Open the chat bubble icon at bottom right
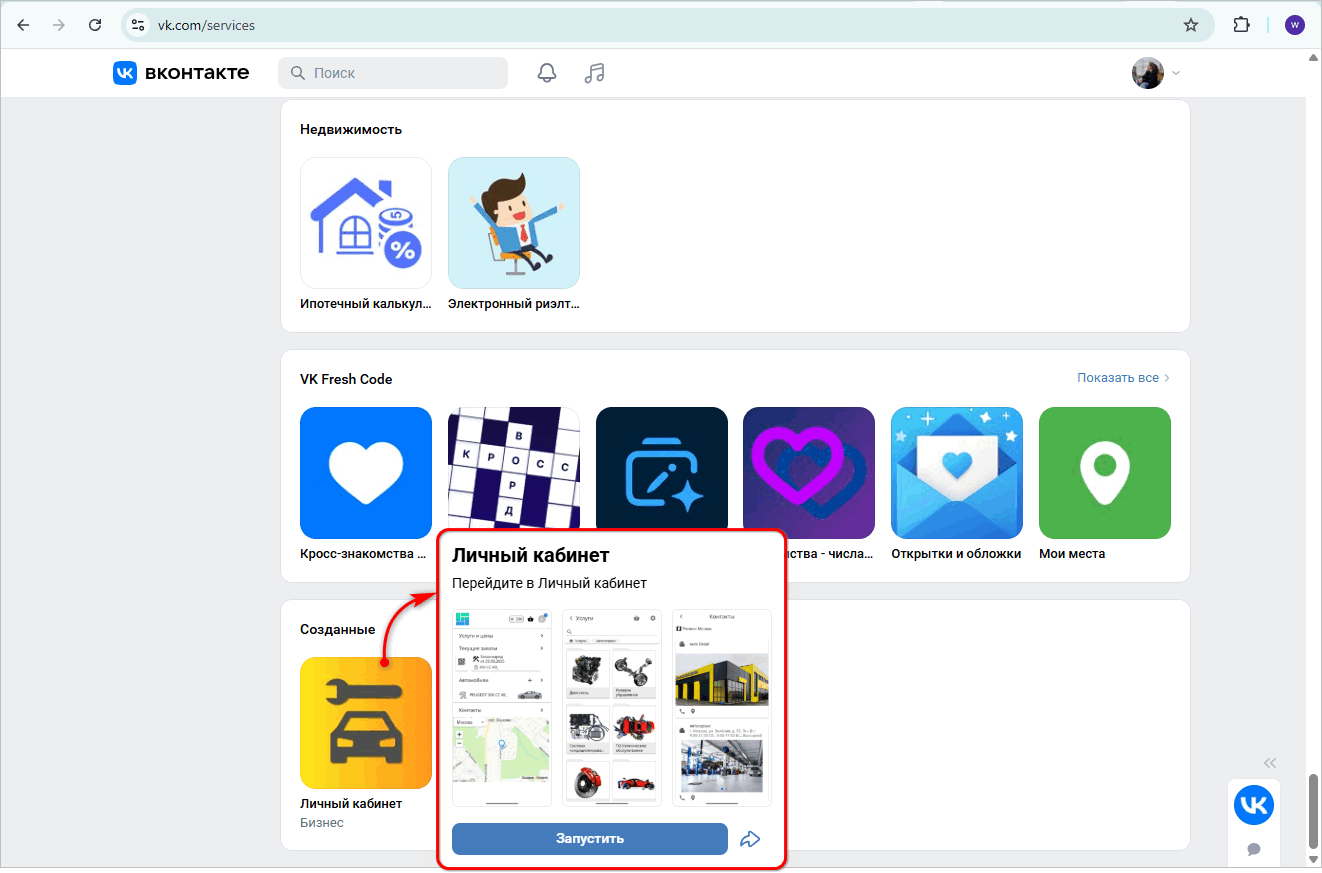This screenshot has width=1322, height=873. pos(1253,850)
